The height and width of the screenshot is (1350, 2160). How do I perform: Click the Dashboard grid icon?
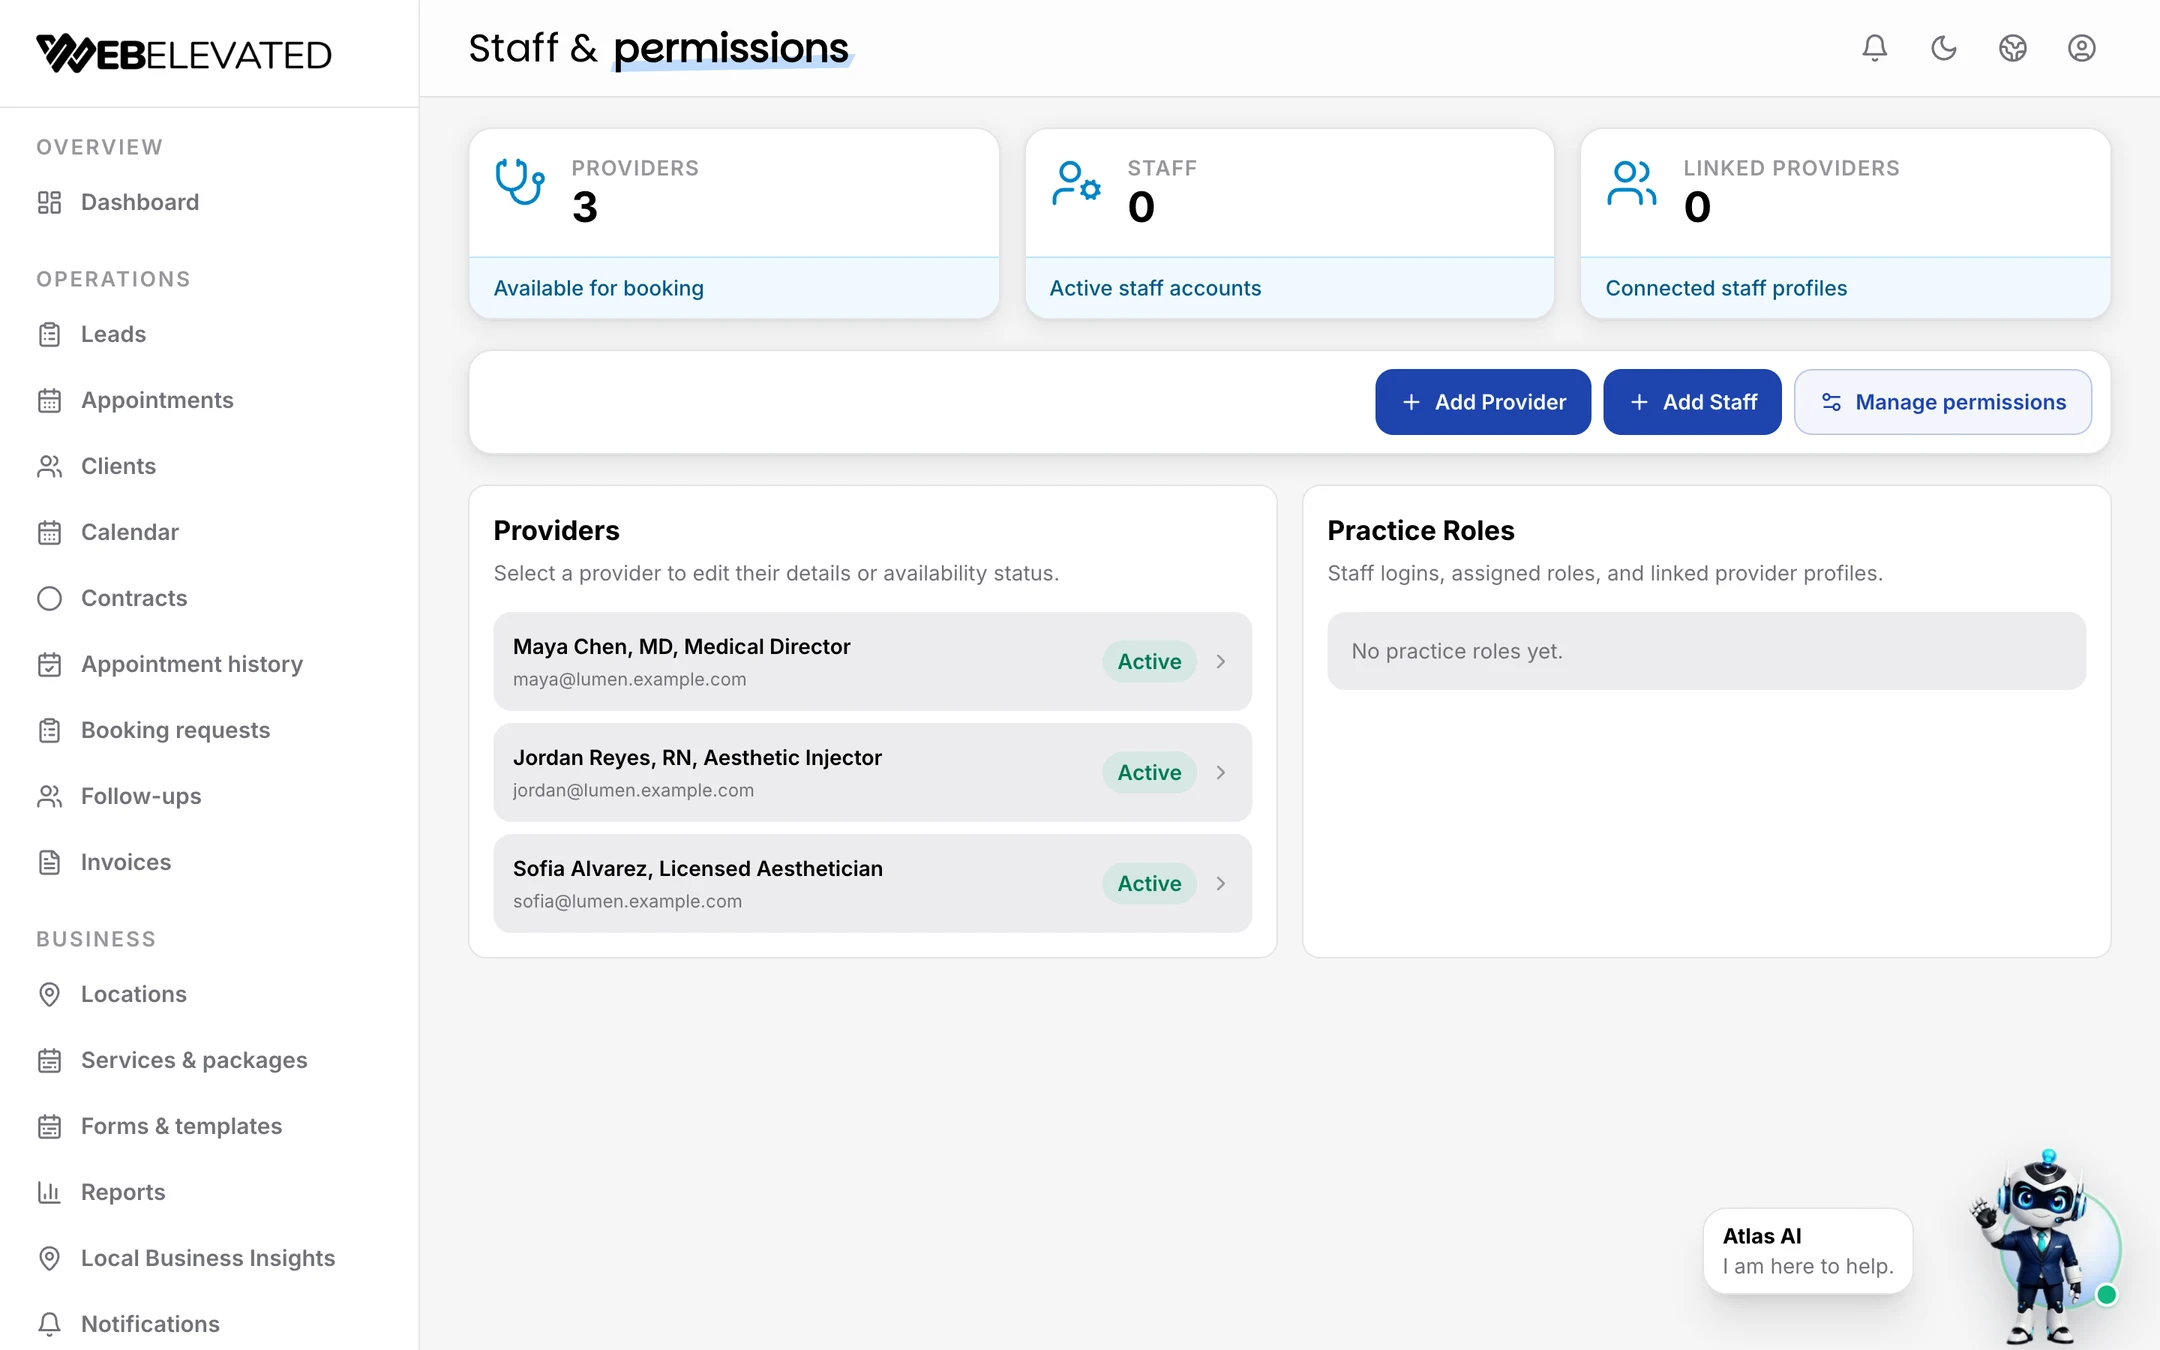point(49,203)
